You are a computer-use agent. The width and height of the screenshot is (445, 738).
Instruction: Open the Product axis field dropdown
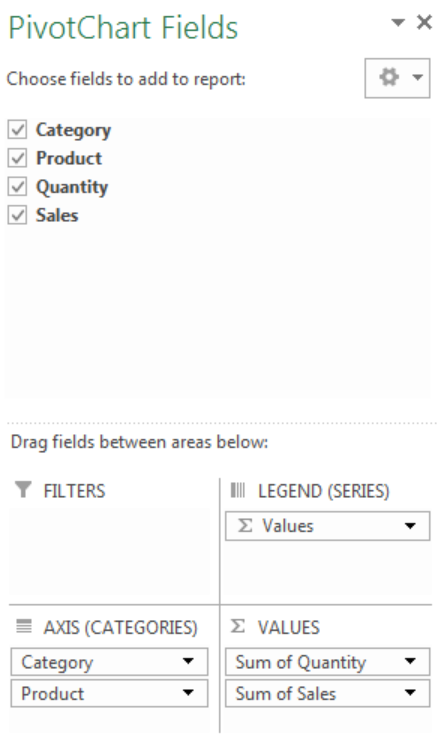[x=188, y=693]
